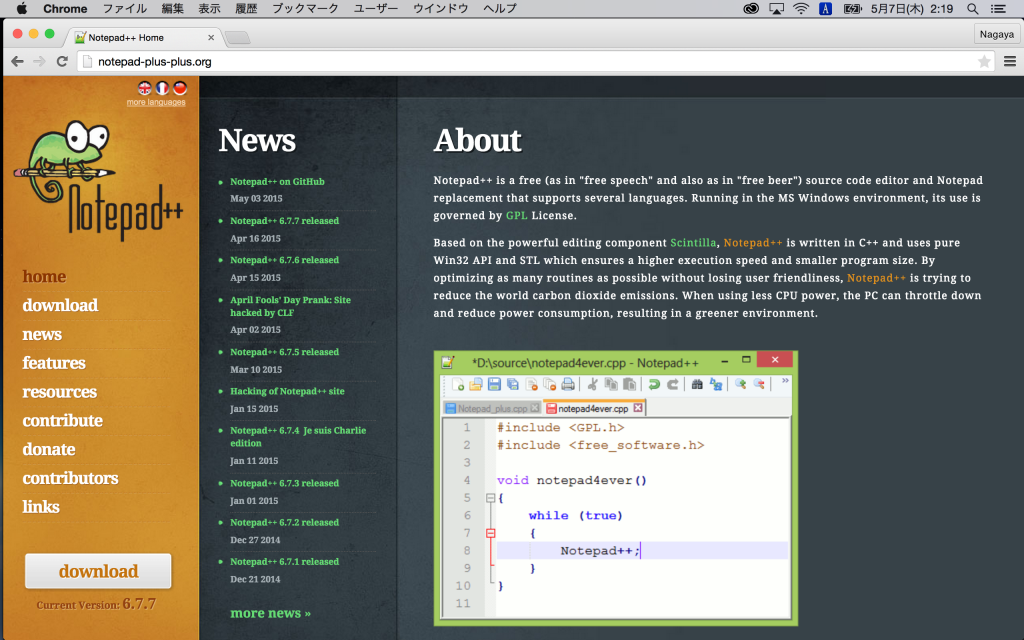Open 'download' in the sidebar navigation
The image size is (1024, 640).
pyautogui.click(x=60, y=305)
